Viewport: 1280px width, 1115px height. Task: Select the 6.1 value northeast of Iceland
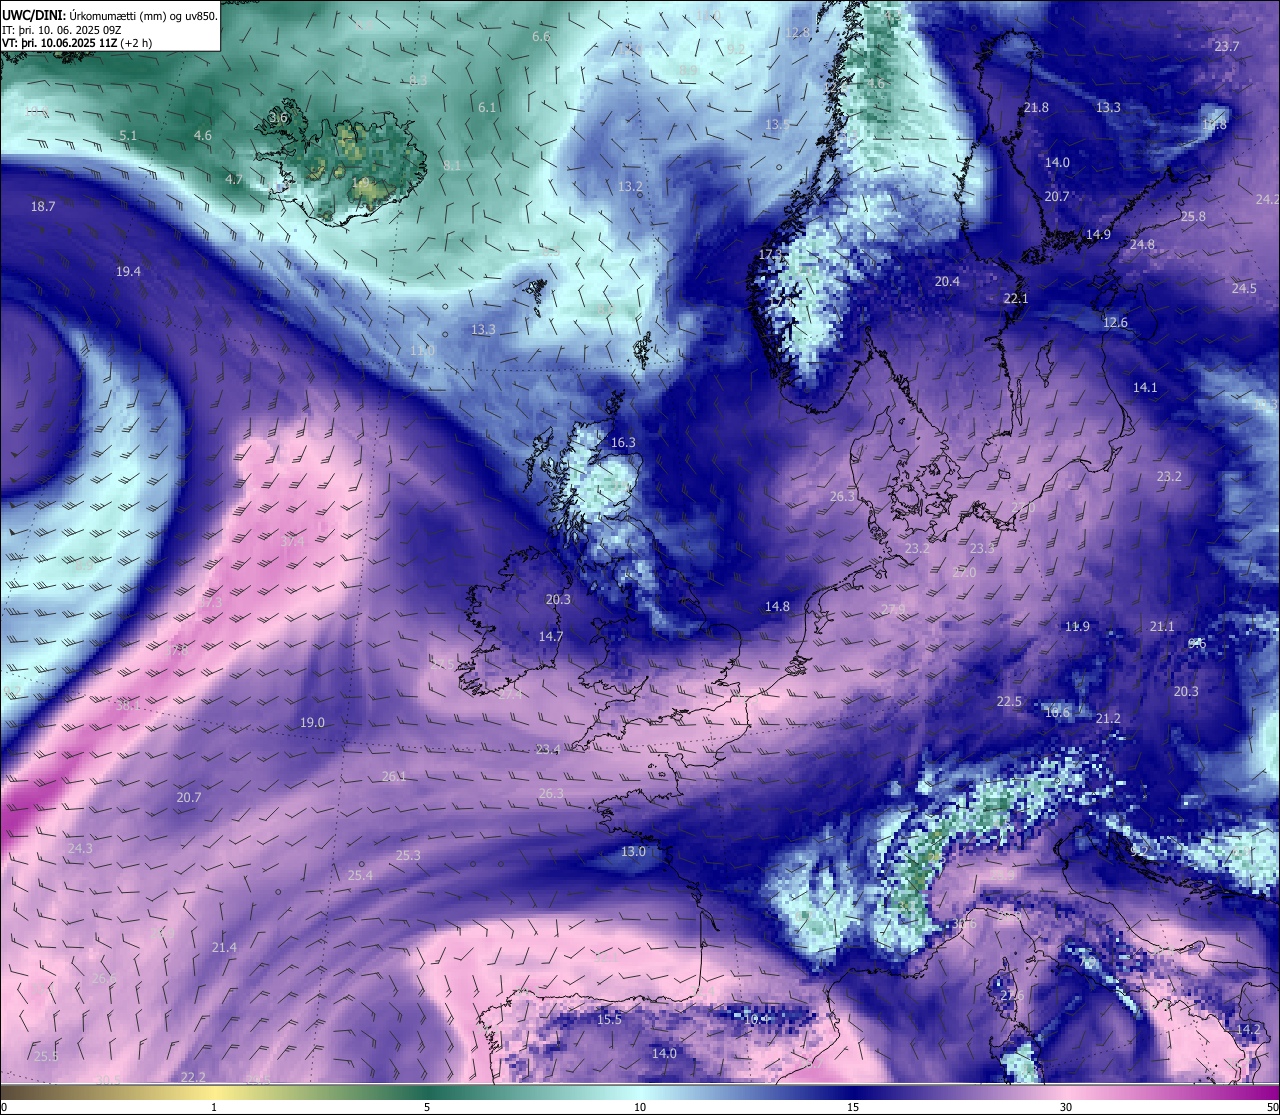point(487,107)
